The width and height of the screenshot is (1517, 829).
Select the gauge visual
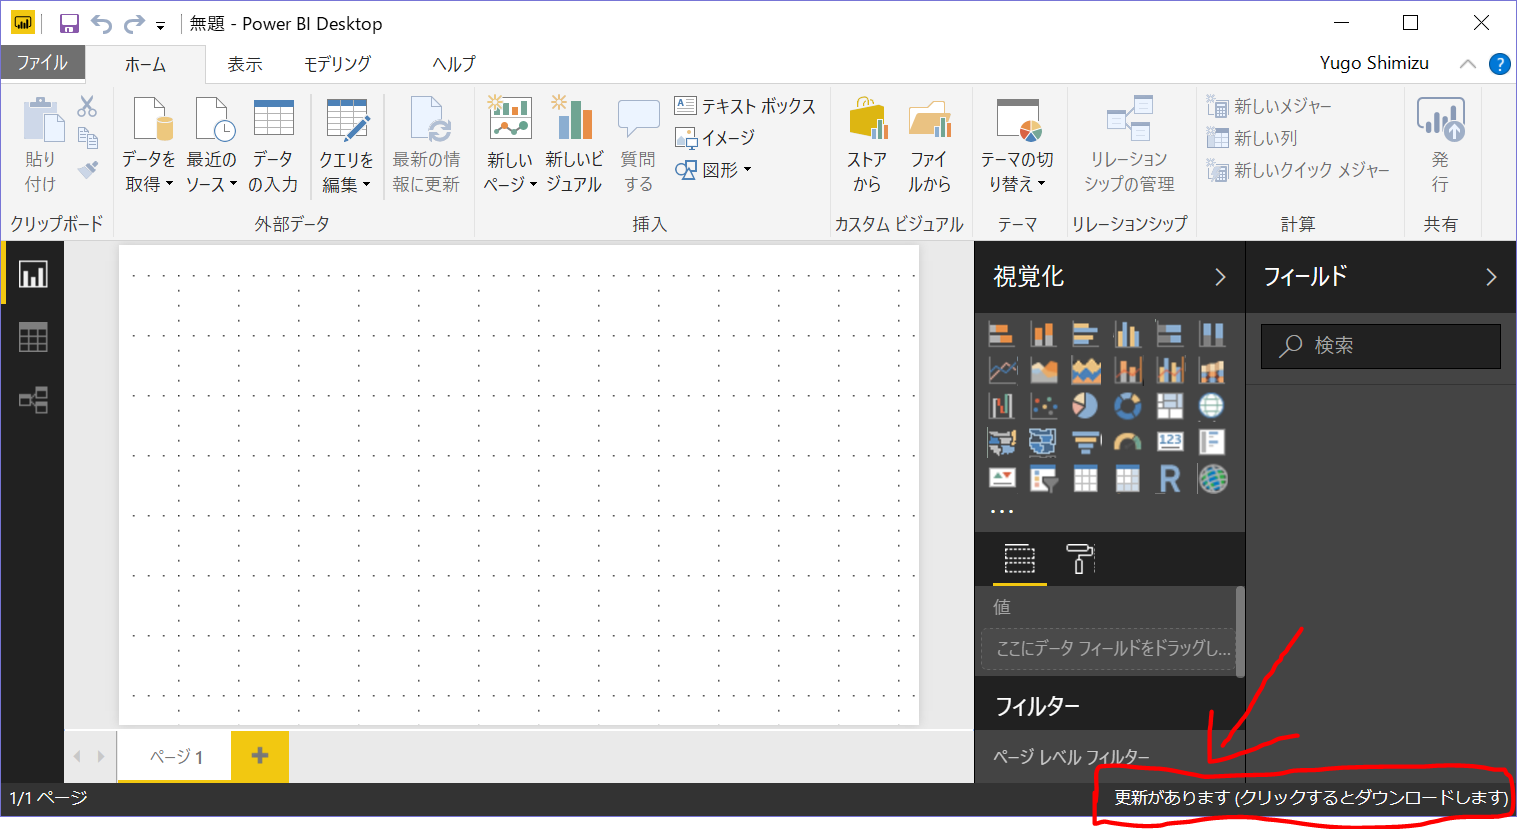tap(1128, 442)
